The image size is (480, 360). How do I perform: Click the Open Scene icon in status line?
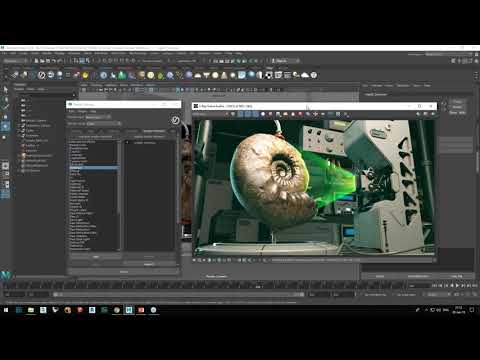42,61
